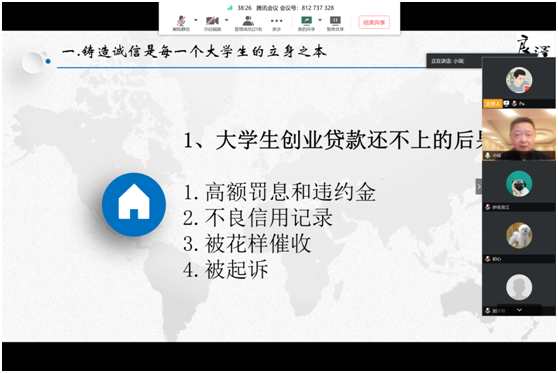
Task: Click the red end sharing button
Action: (374, 22)
